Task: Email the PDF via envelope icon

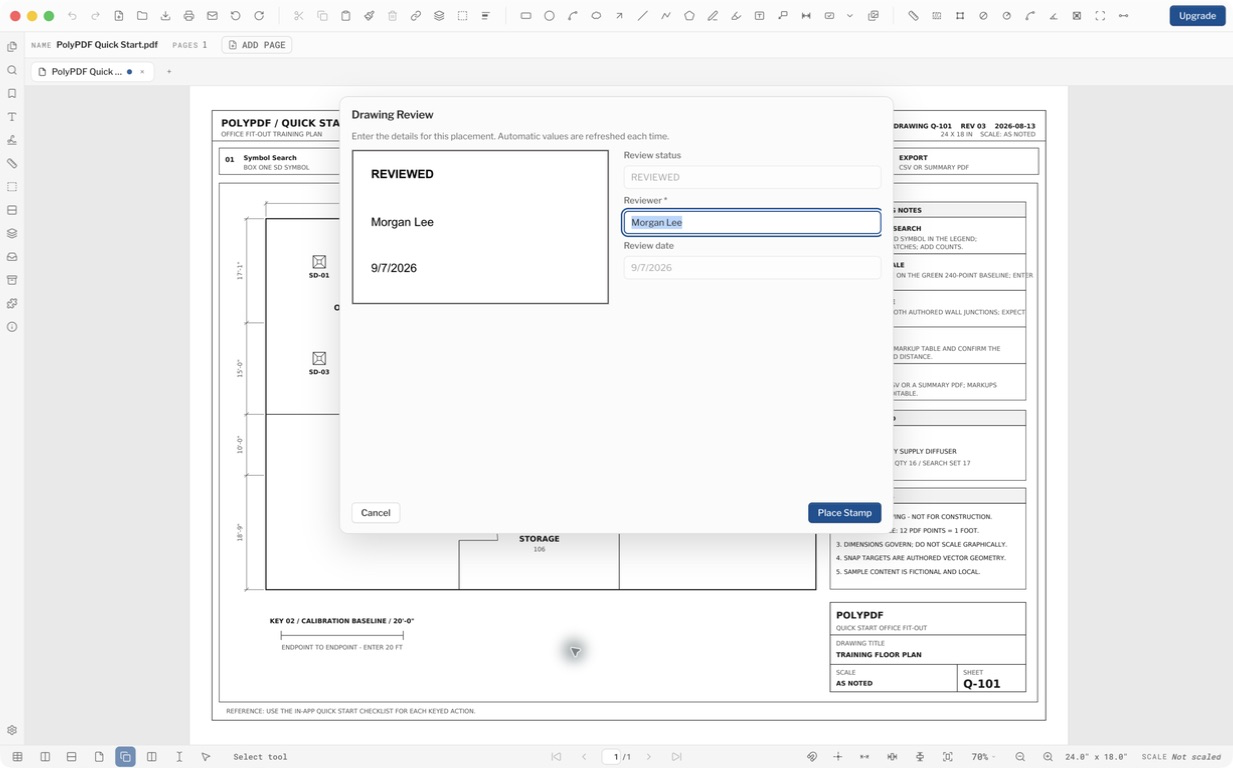Action: [212, 16]
